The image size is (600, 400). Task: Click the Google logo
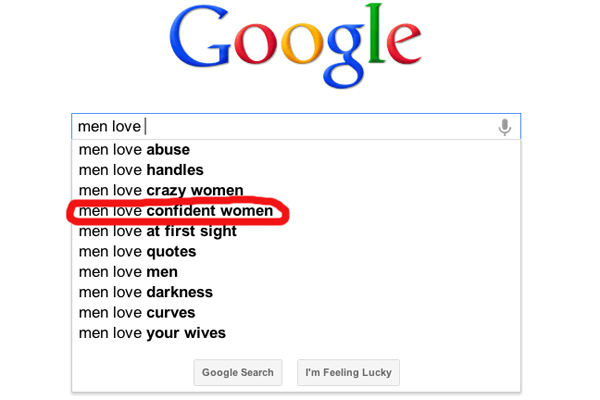(295, 45)
